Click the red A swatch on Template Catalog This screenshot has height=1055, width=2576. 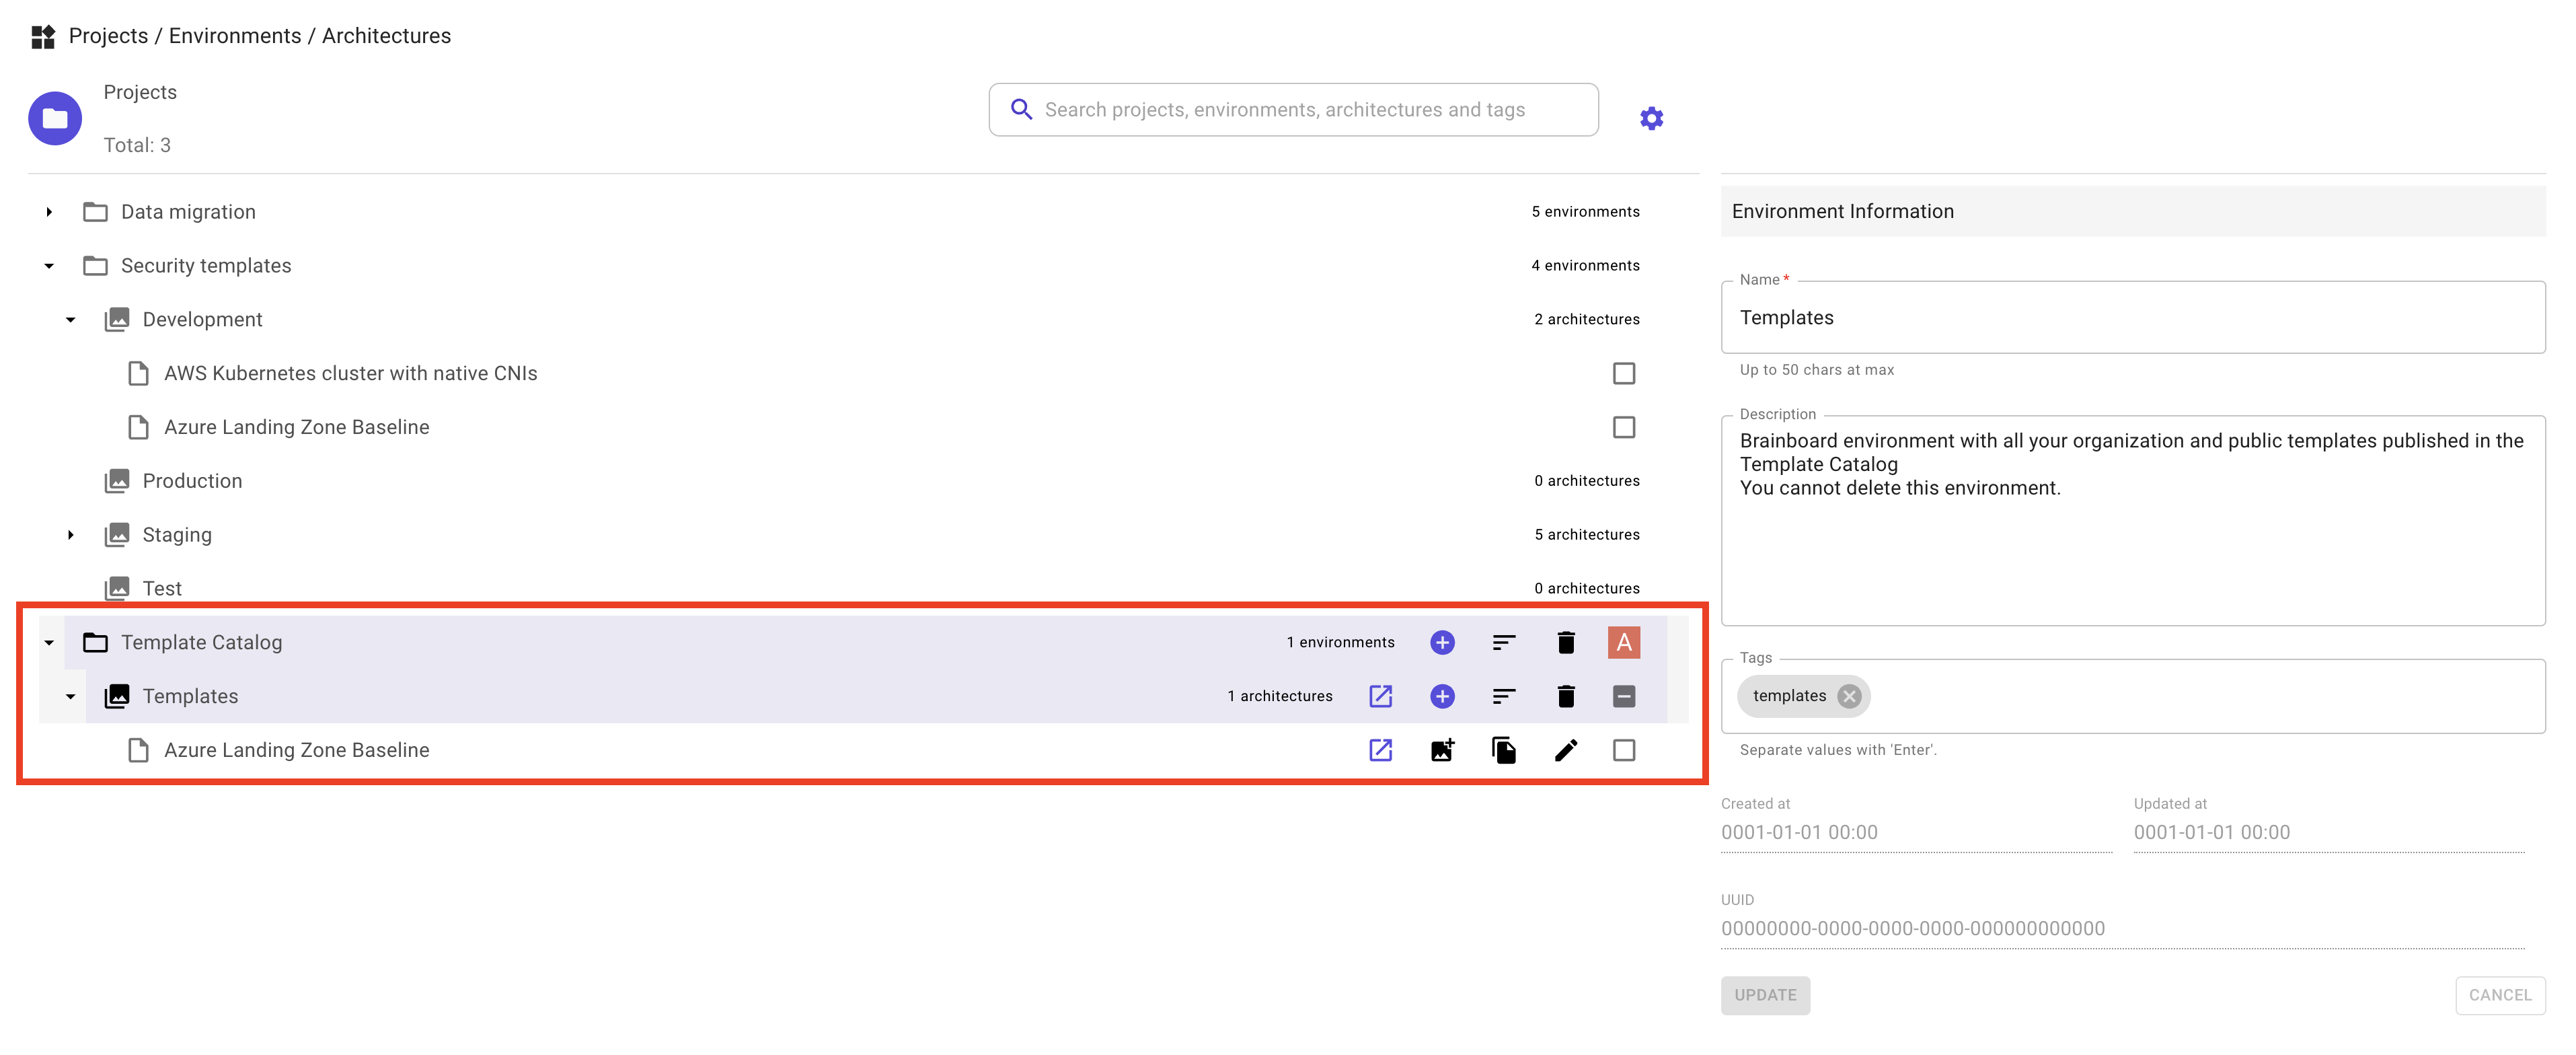pyautogui.click(x=1623, y=642)
